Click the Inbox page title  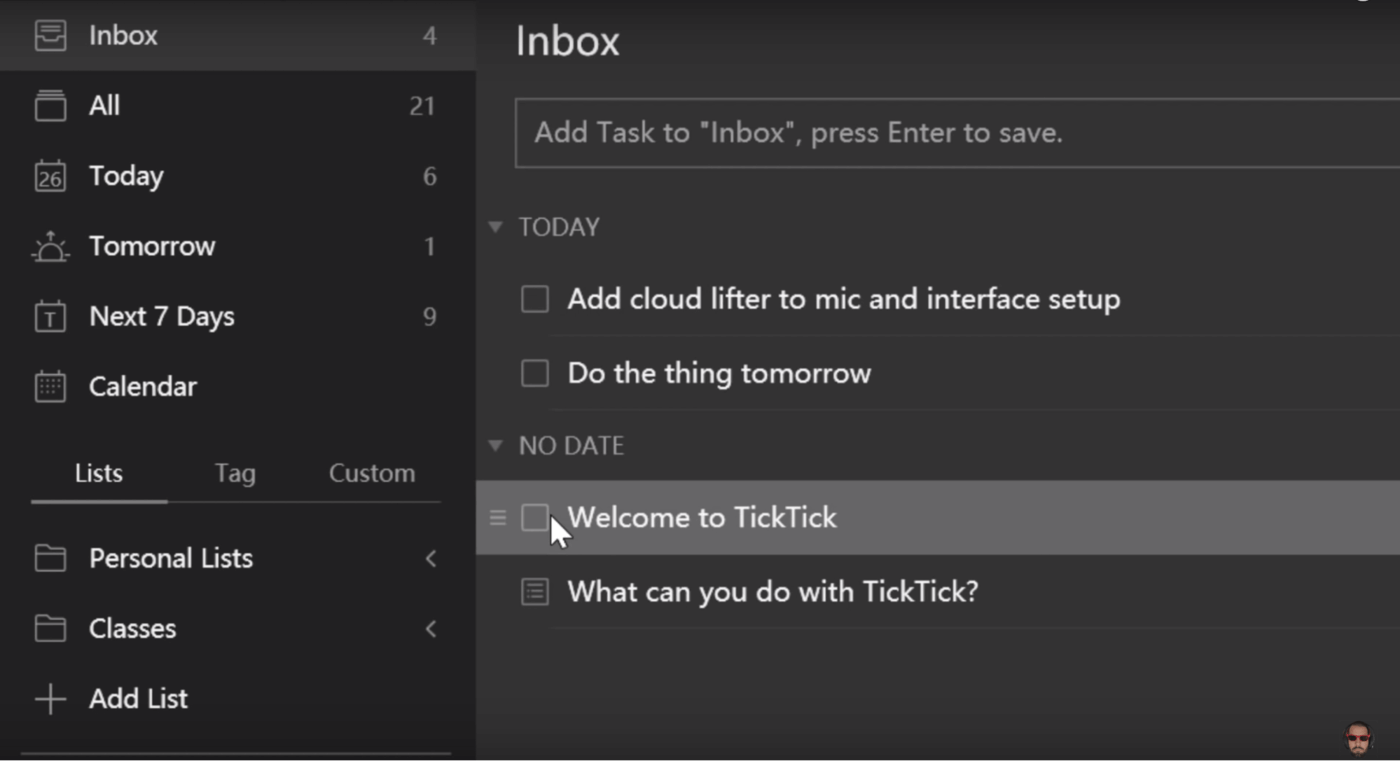[568, 41]
